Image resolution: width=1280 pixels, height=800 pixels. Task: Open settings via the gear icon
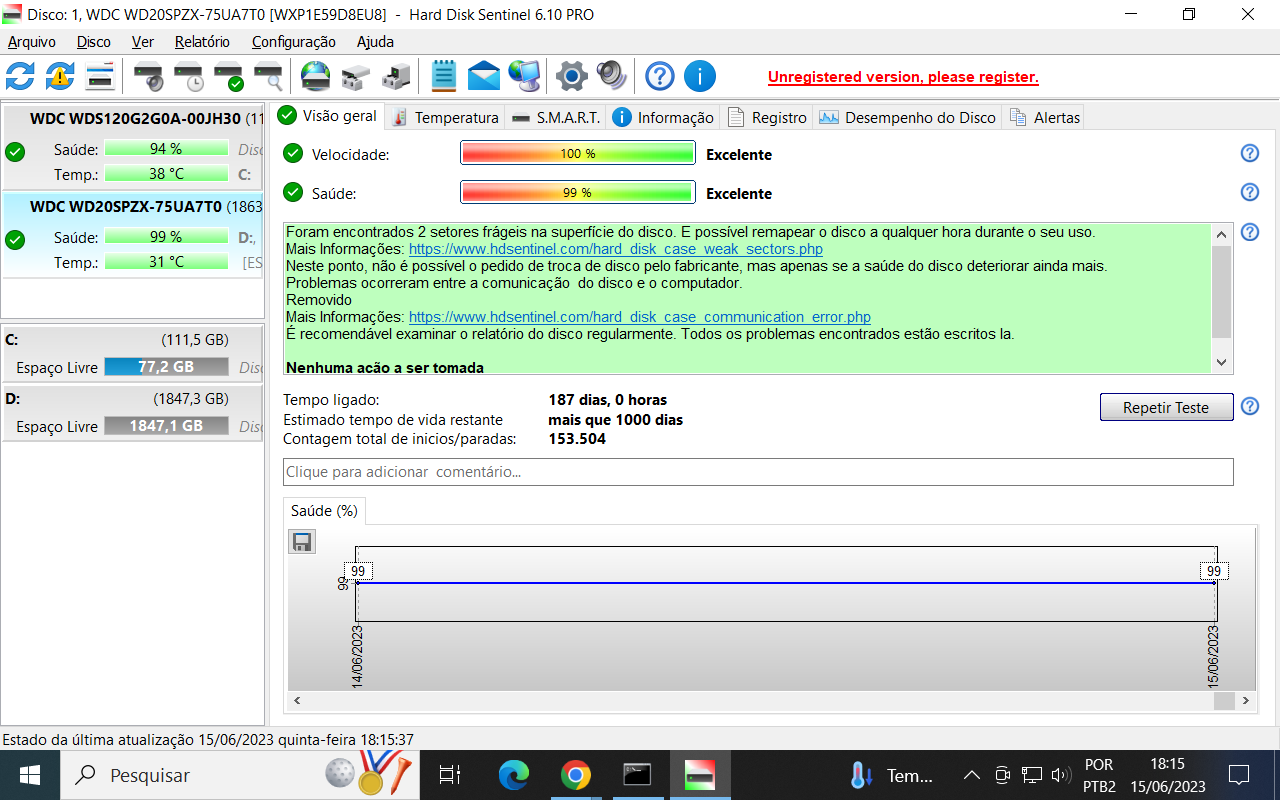click(x=571, y=75)
